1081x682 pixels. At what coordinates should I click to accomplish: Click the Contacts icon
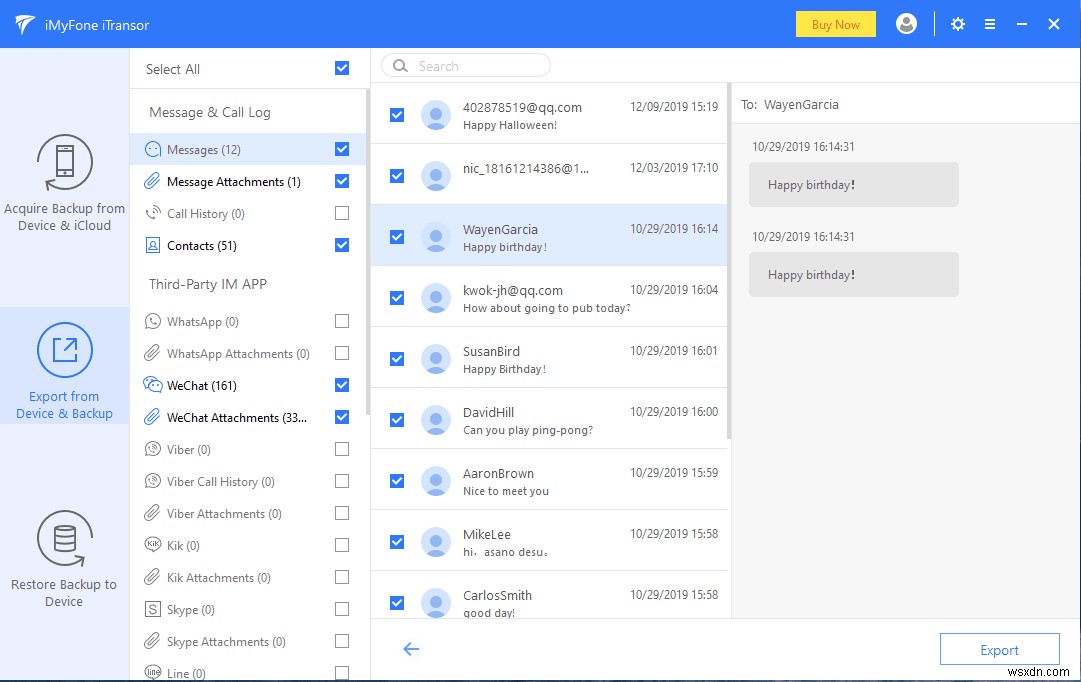(x=153, y=245)
